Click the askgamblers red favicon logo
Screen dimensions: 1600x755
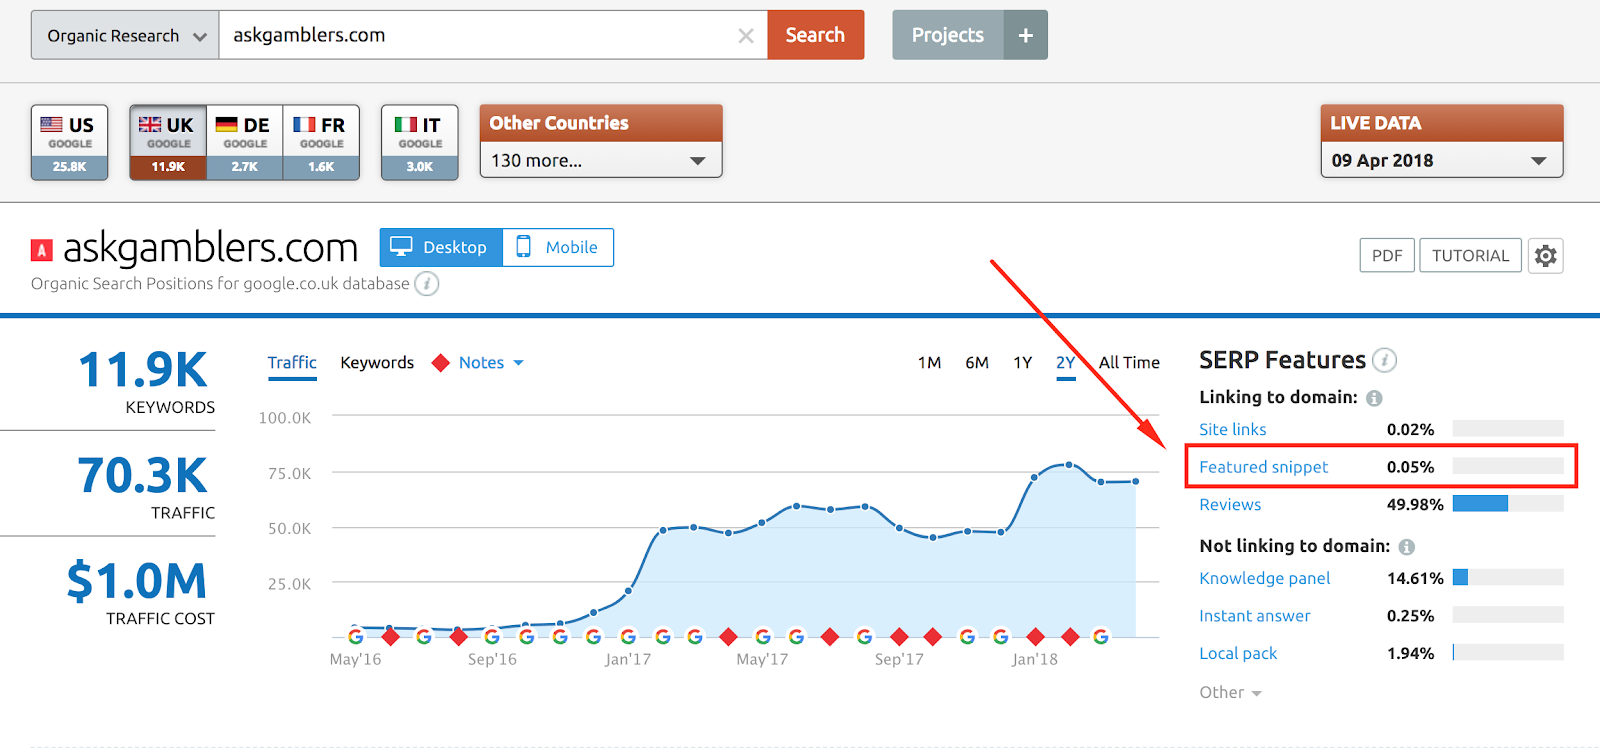click(x=41, y=250)
